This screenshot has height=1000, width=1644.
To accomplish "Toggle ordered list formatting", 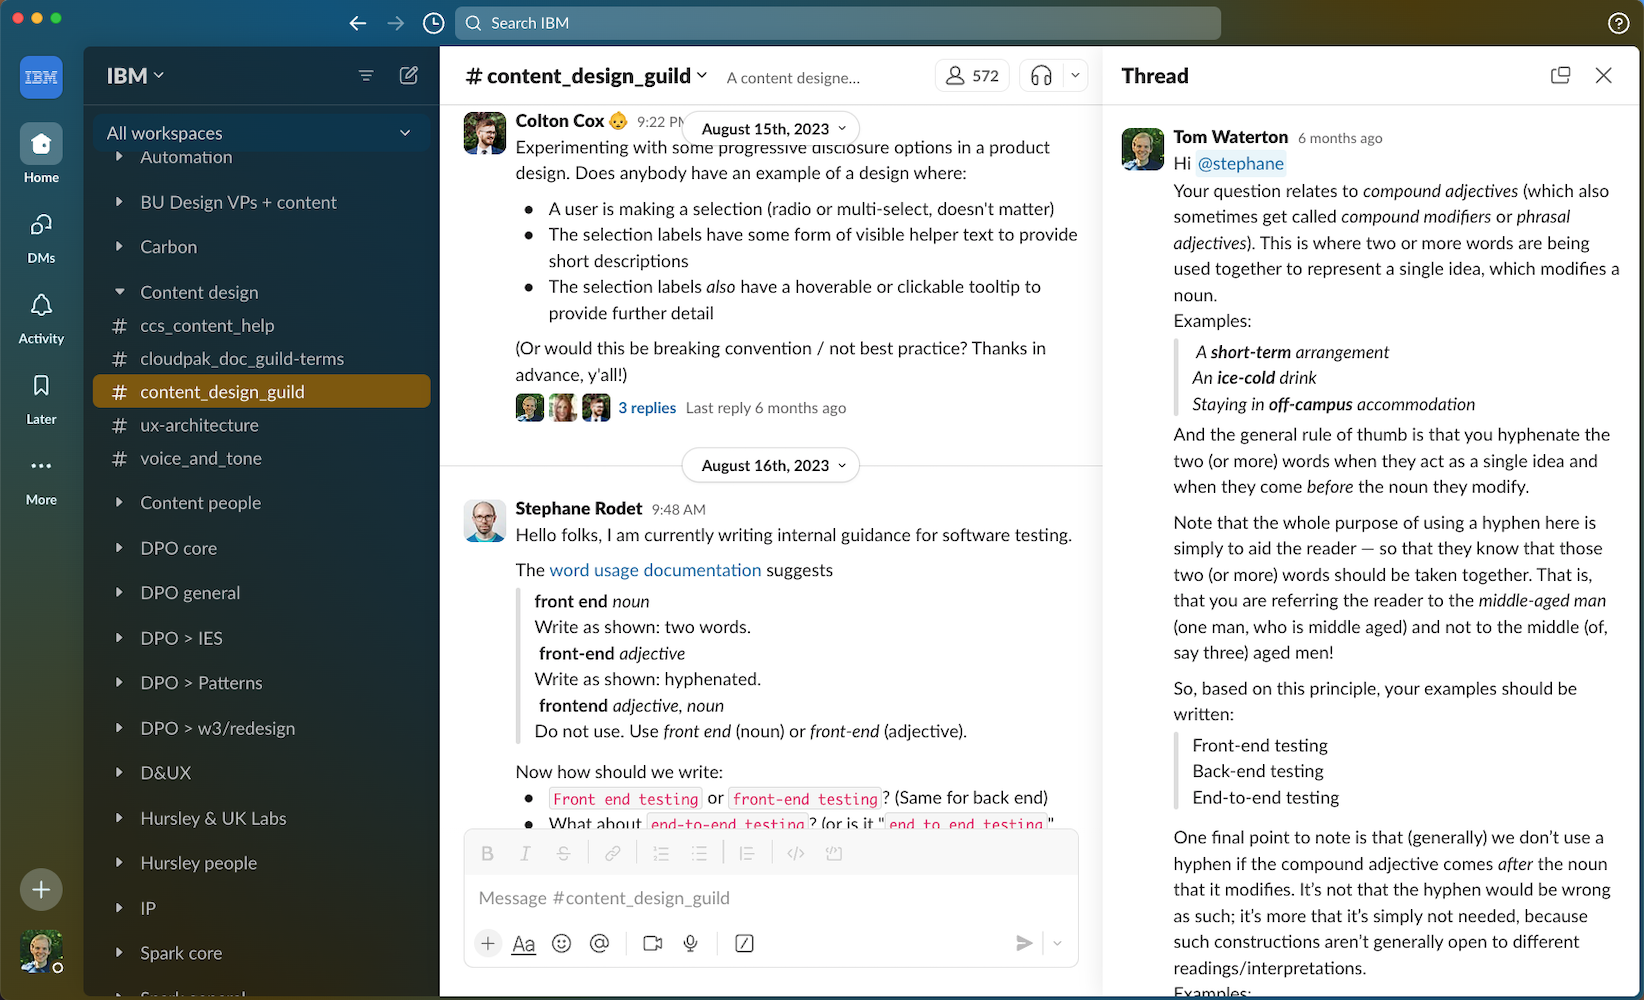I will coord(661,853).
